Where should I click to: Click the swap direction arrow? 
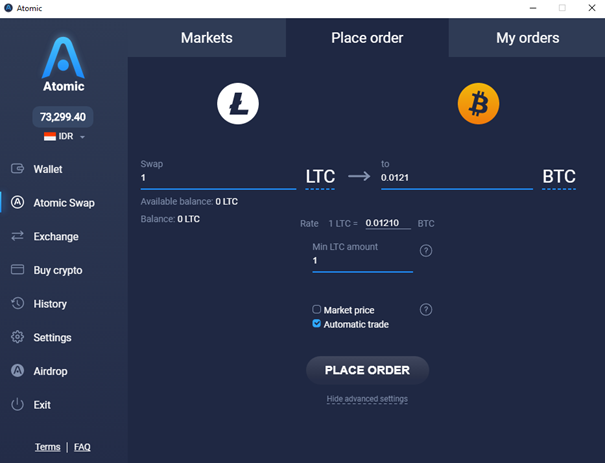coord(359,176)
